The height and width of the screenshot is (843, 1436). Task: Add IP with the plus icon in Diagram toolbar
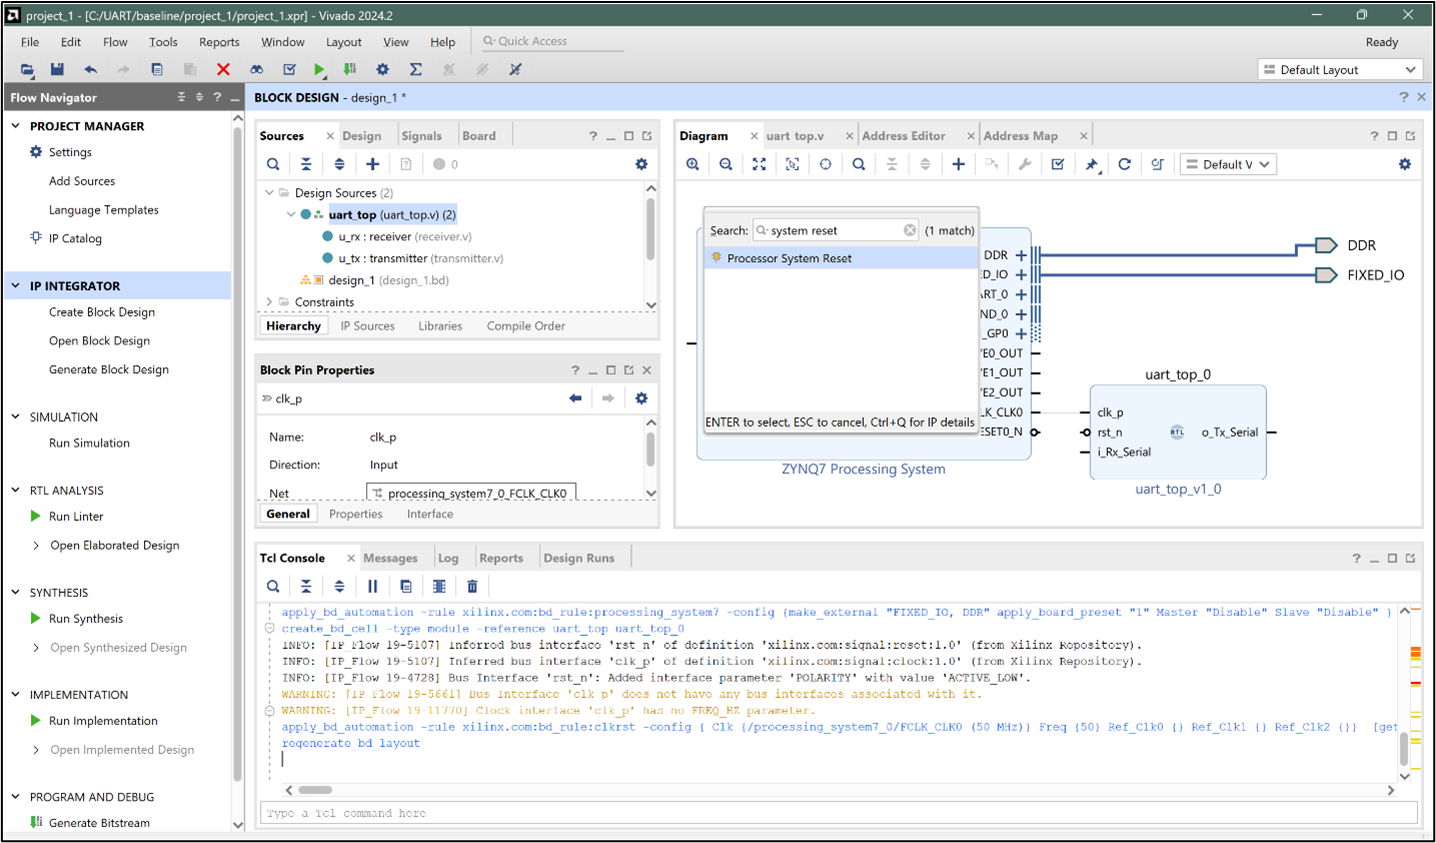(x=958, y=163)
